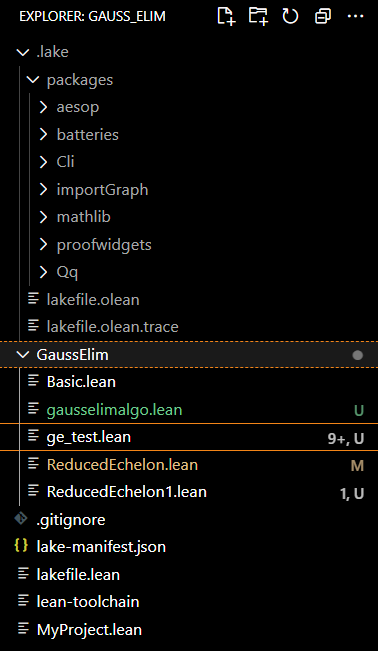The image size is (378, 651).
Task: Click the New Folder icon
Action: (258, 17)
